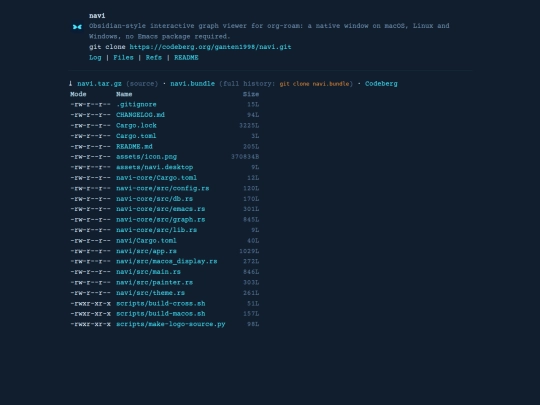Click the 'Size' column header

[251, 94]
